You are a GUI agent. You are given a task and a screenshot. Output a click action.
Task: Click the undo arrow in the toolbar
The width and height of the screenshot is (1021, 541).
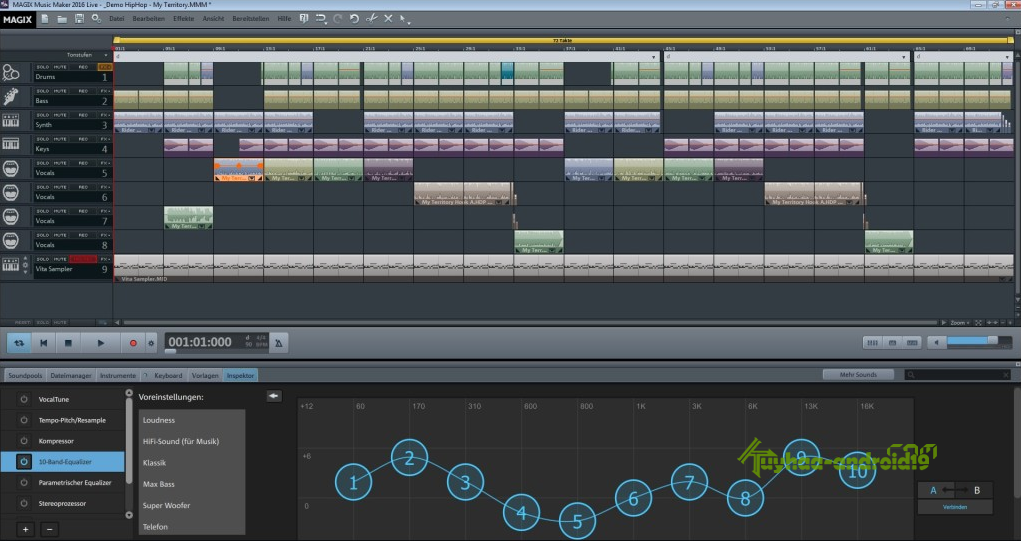[354, 19]
